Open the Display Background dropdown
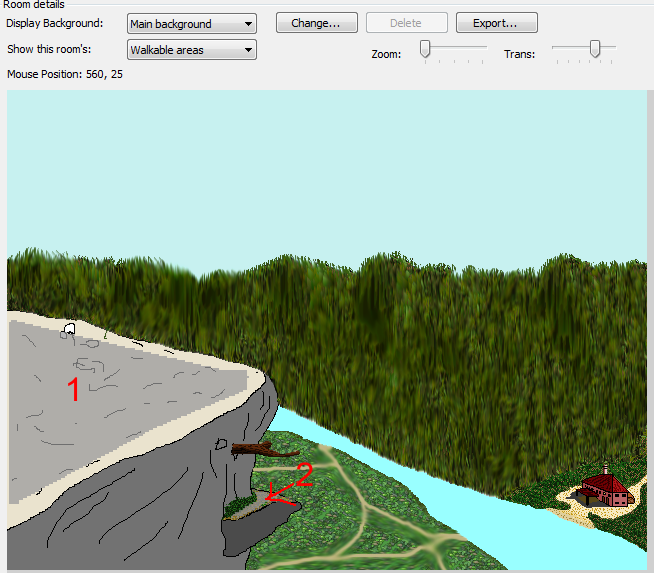Screen dimensions: 654x573 pos(191,24)
